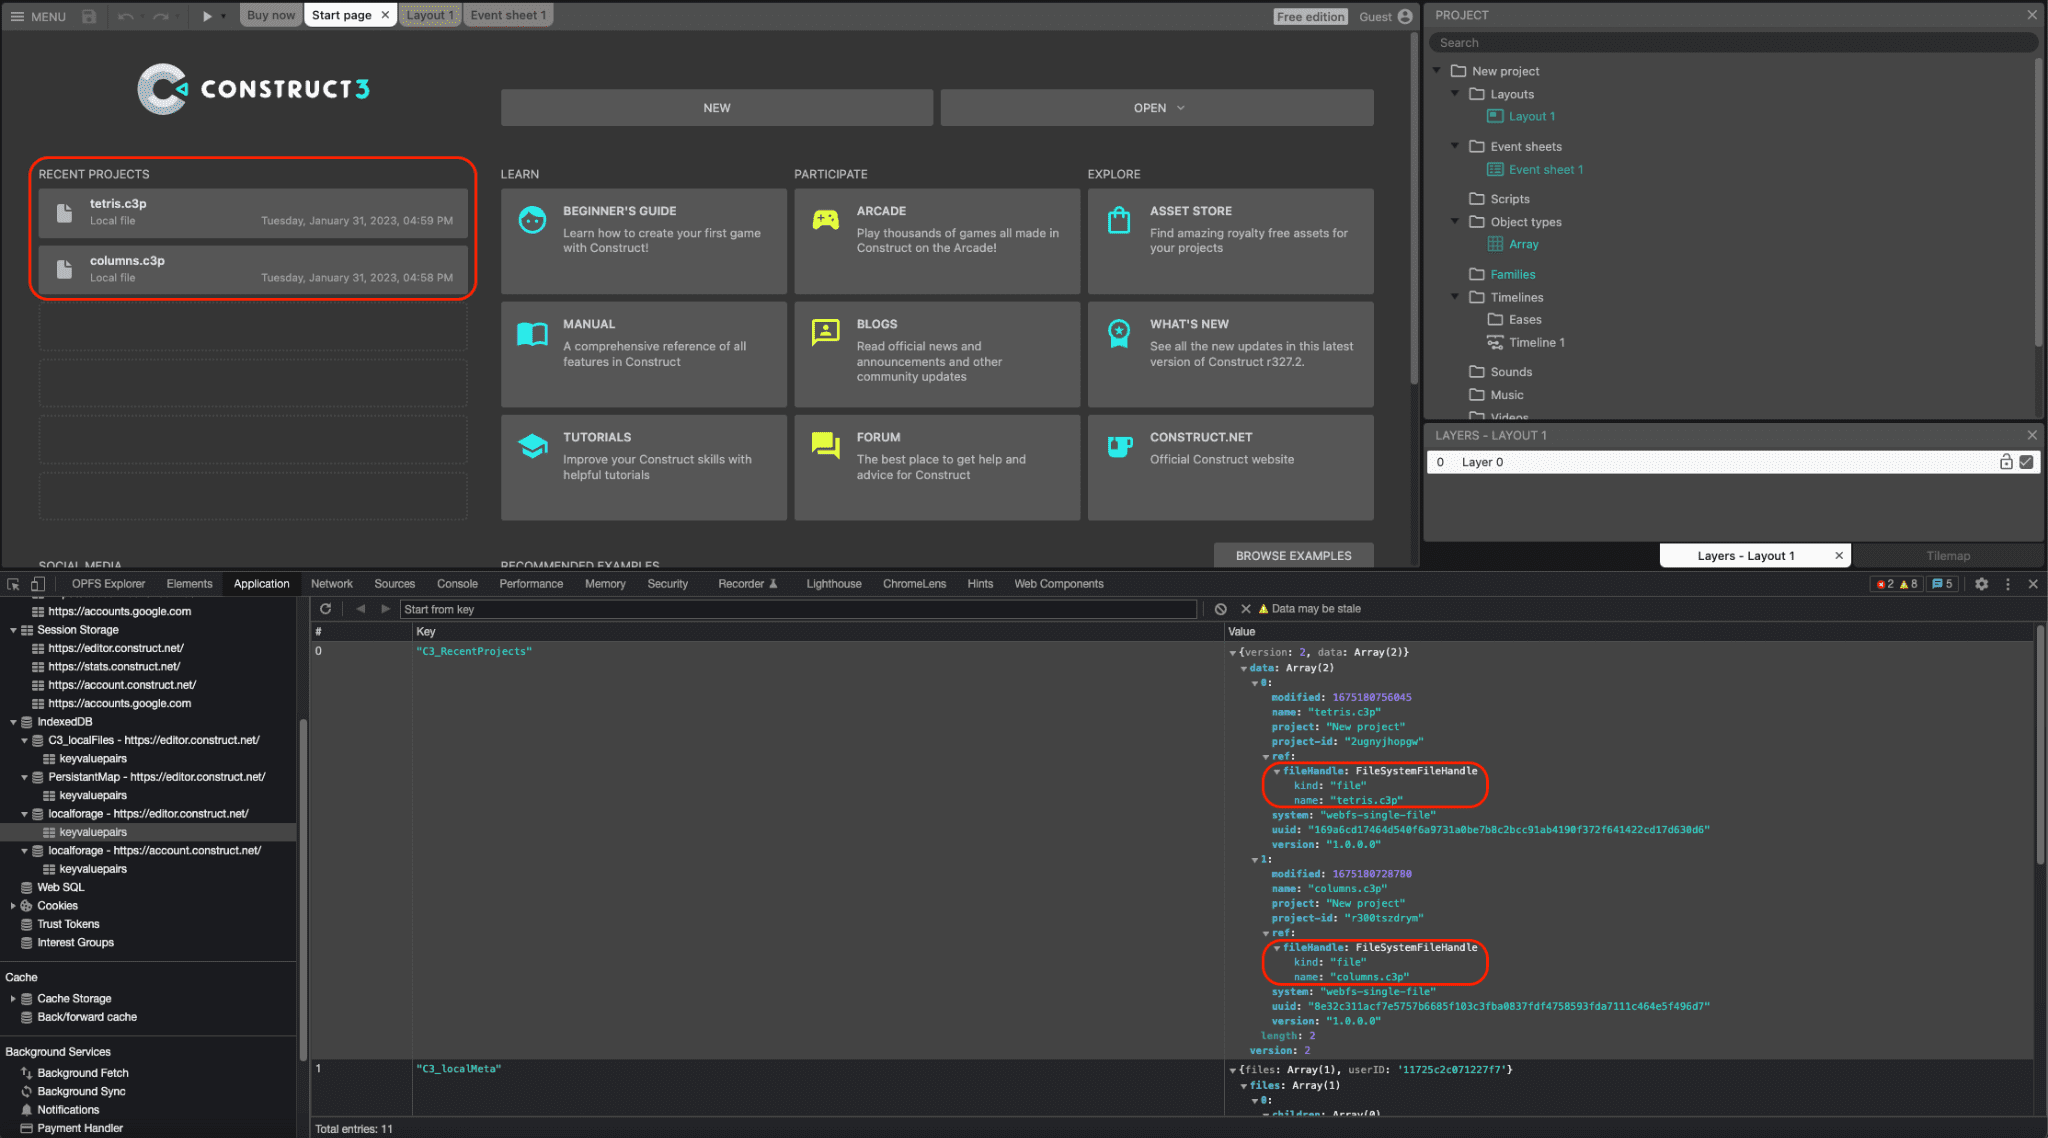2048x1138 pixels.
Task: Click the Browse Examples button
Action: [x=1290, y=554]
